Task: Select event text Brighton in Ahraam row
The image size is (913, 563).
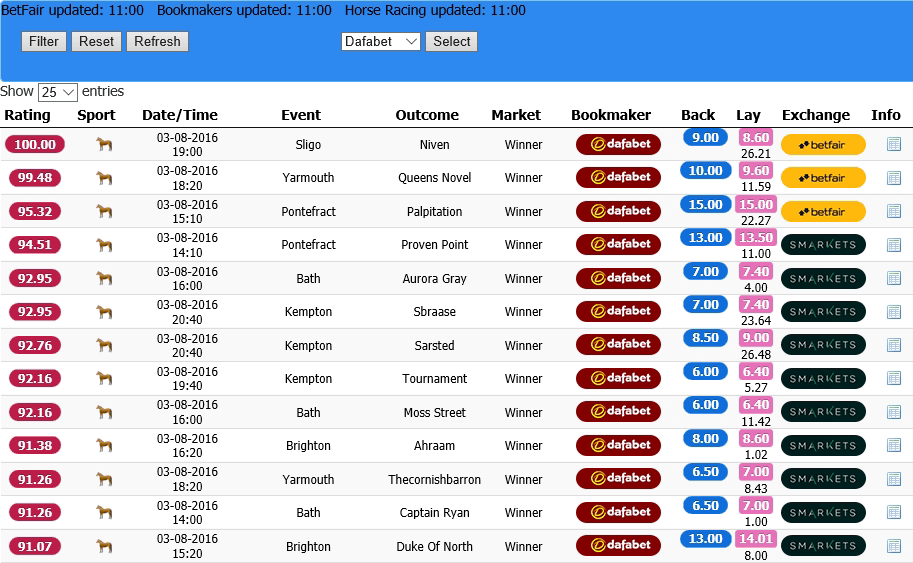Action: tap(308, 445)
